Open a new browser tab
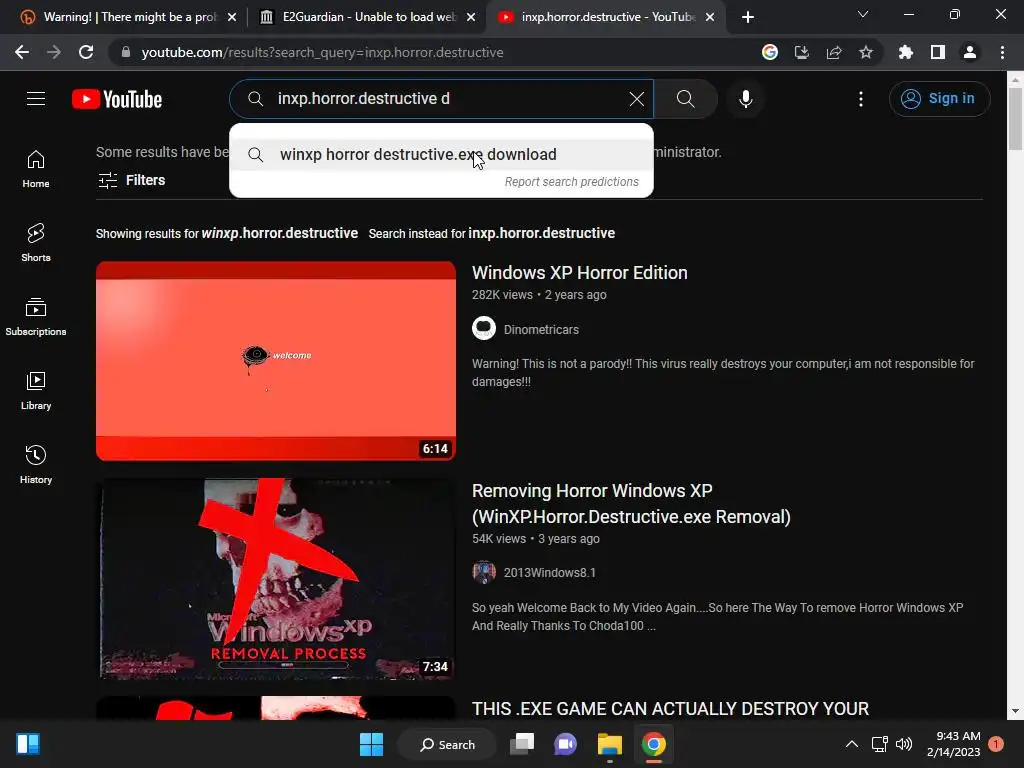This screenshot has width=1024, height=768. pyautogui.click(x=748, y=17)
